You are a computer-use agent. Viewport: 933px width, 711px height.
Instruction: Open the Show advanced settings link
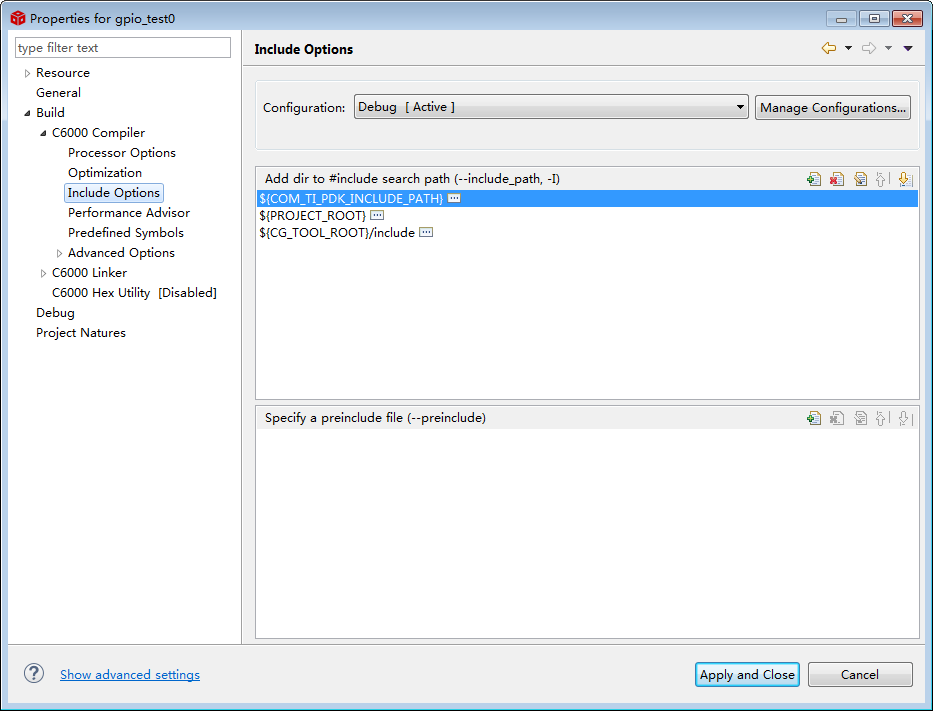click(130, 675)
